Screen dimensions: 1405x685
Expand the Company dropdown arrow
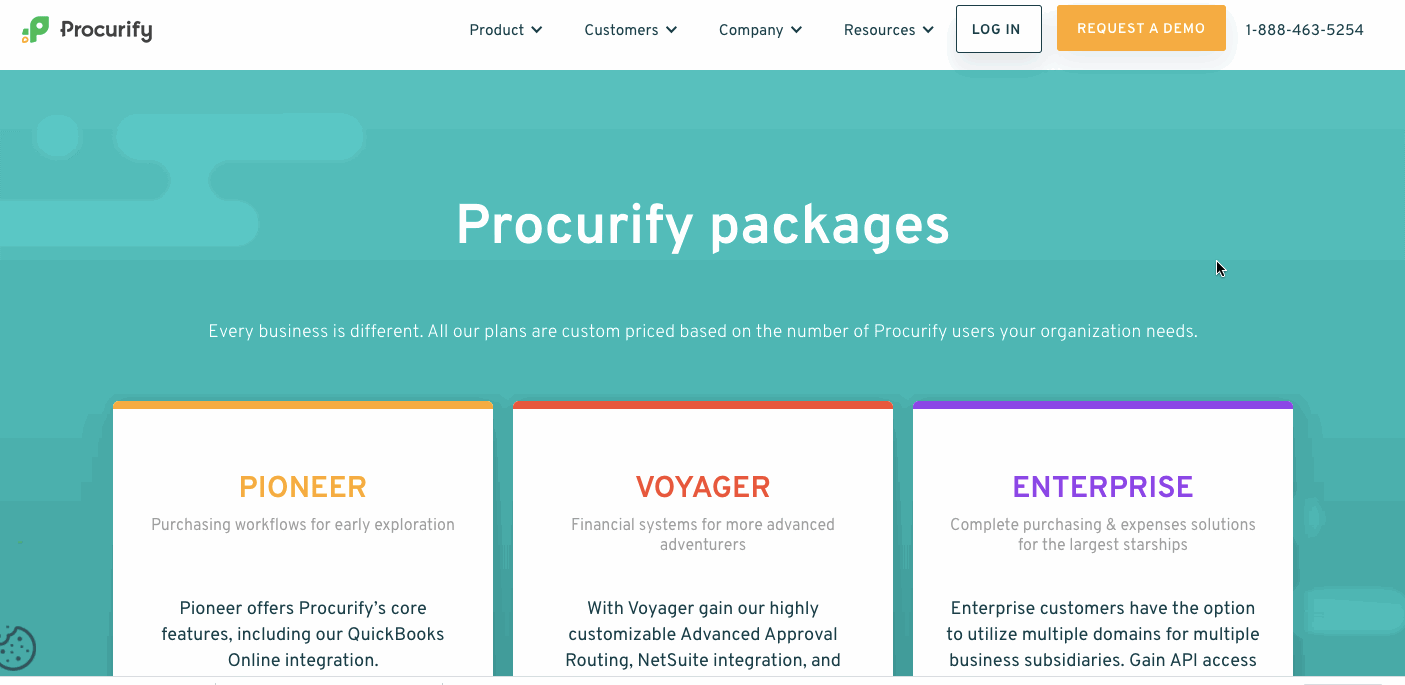coord(796,30)
